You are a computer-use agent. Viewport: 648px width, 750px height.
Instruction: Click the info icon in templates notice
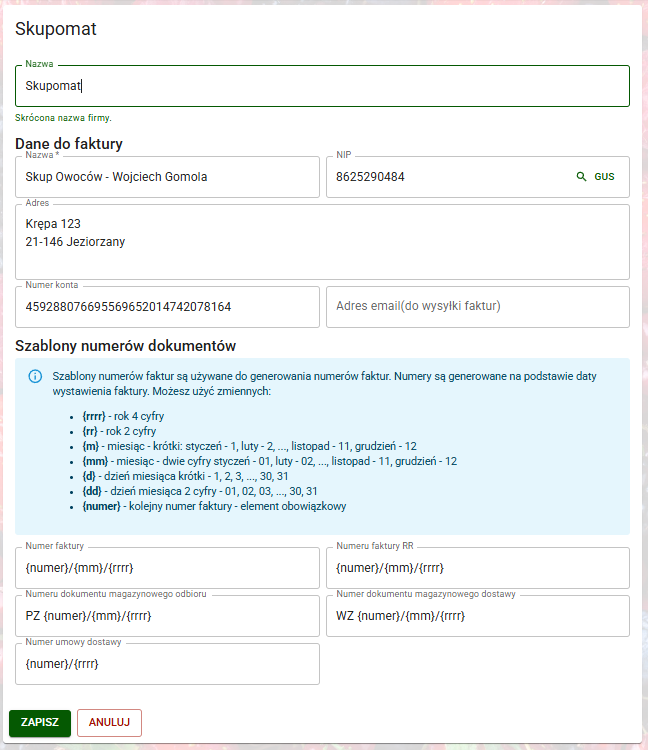coord(35,376)
